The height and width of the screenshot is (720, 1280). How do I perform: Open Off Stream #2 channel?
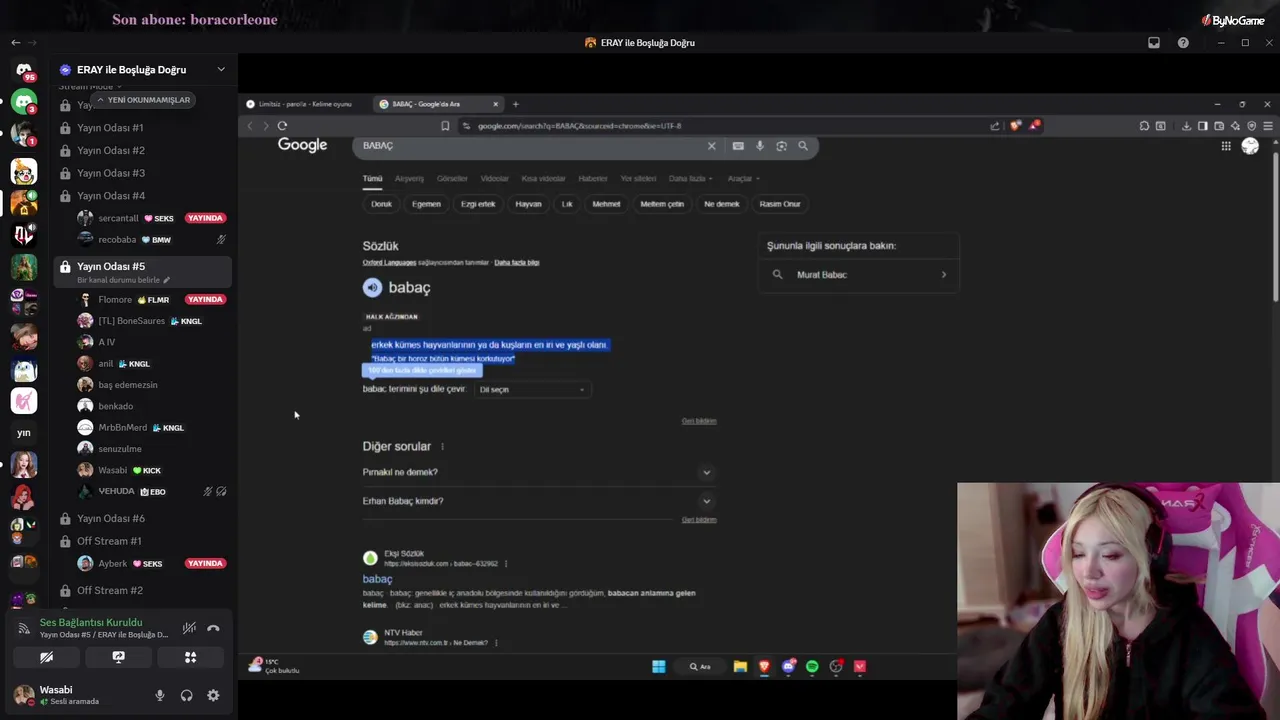109,590
